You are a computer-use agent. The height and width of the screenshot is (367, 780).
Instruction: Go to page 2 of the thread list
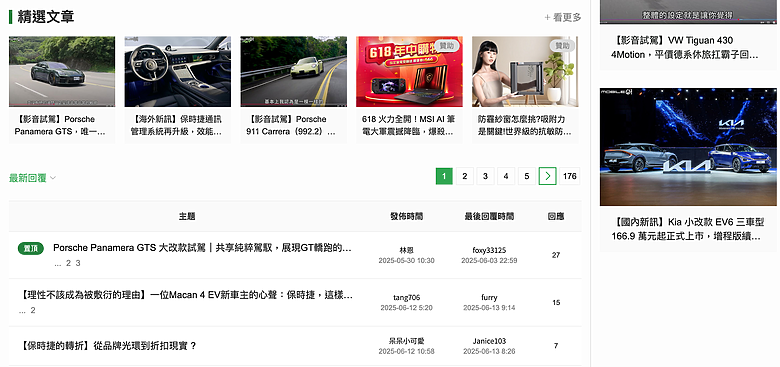click(x=465, y=176)
